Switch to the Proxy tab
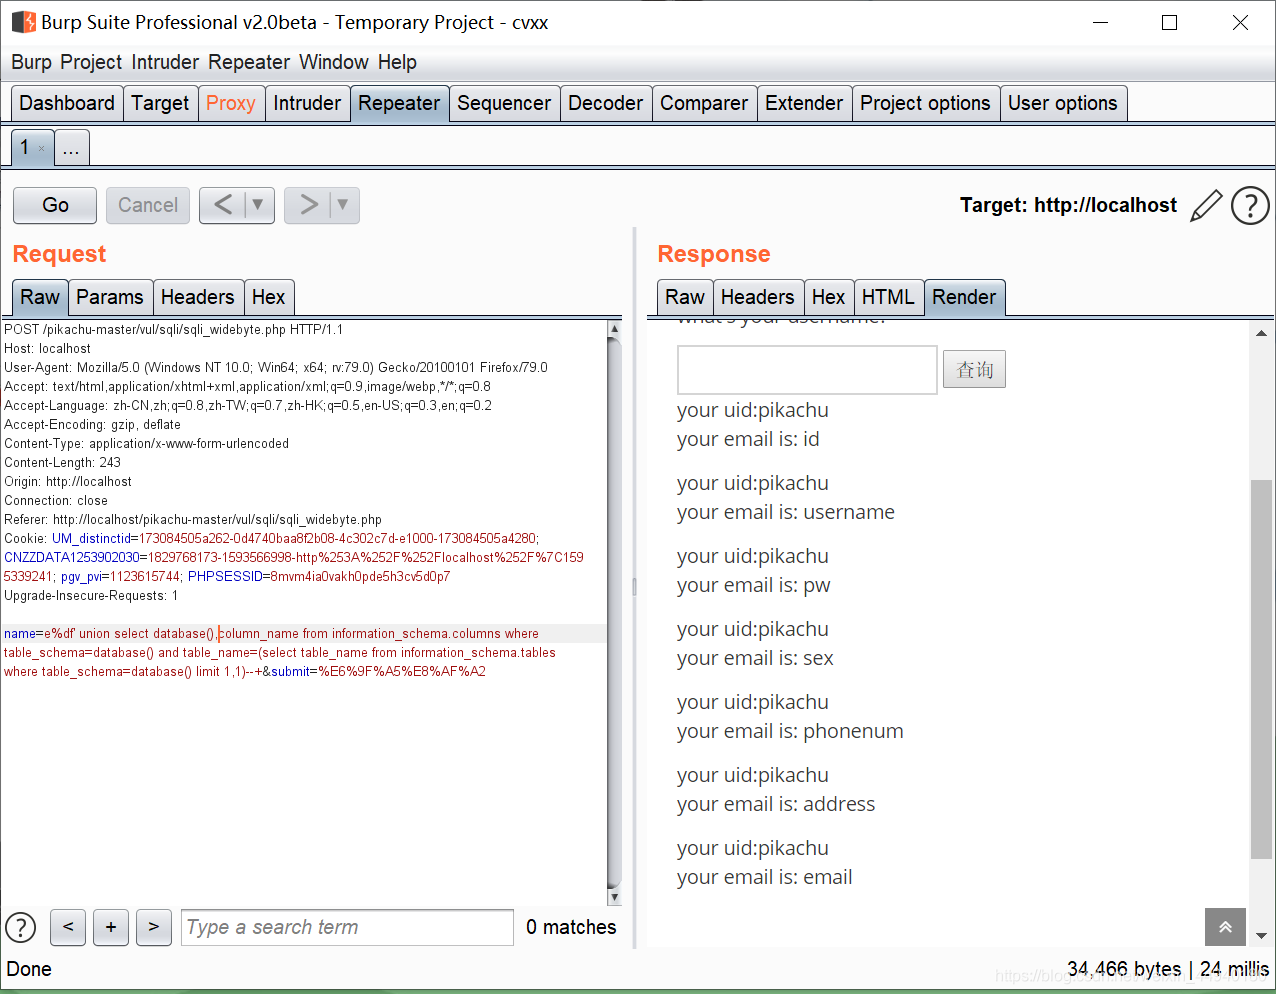This screenshot has width=1276, height=994. coord(231,103)
